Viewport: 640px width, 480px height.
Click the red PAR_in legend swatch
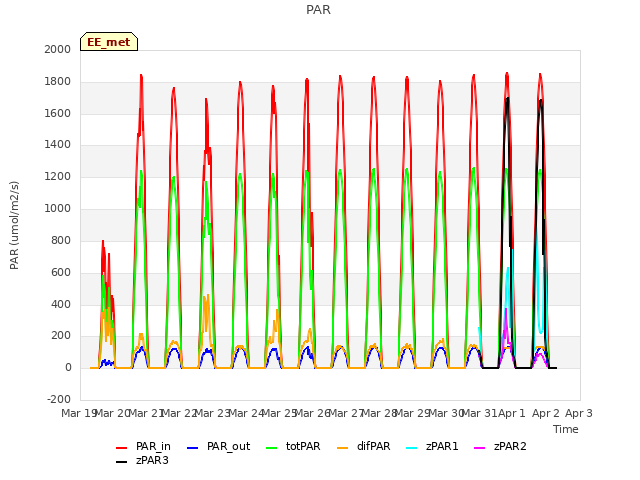122,448
